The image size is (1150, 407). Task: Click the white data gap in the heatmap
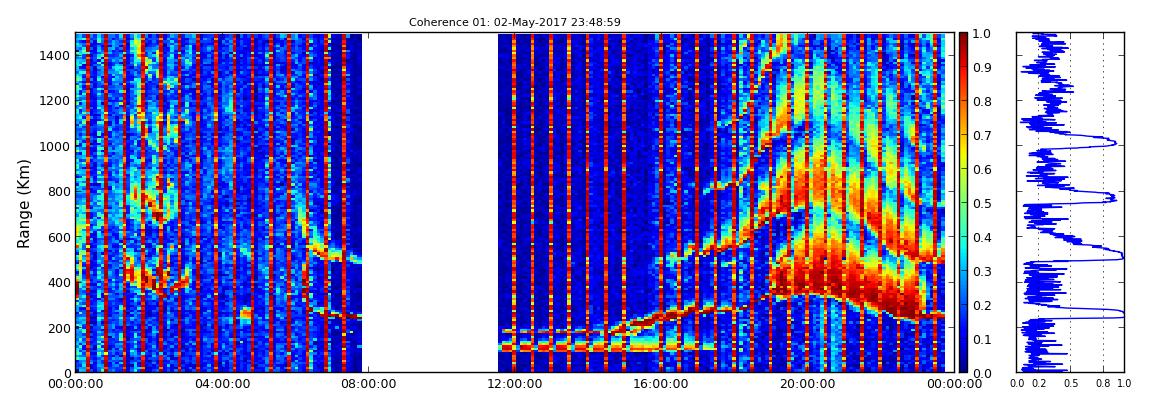pos(430,202)
